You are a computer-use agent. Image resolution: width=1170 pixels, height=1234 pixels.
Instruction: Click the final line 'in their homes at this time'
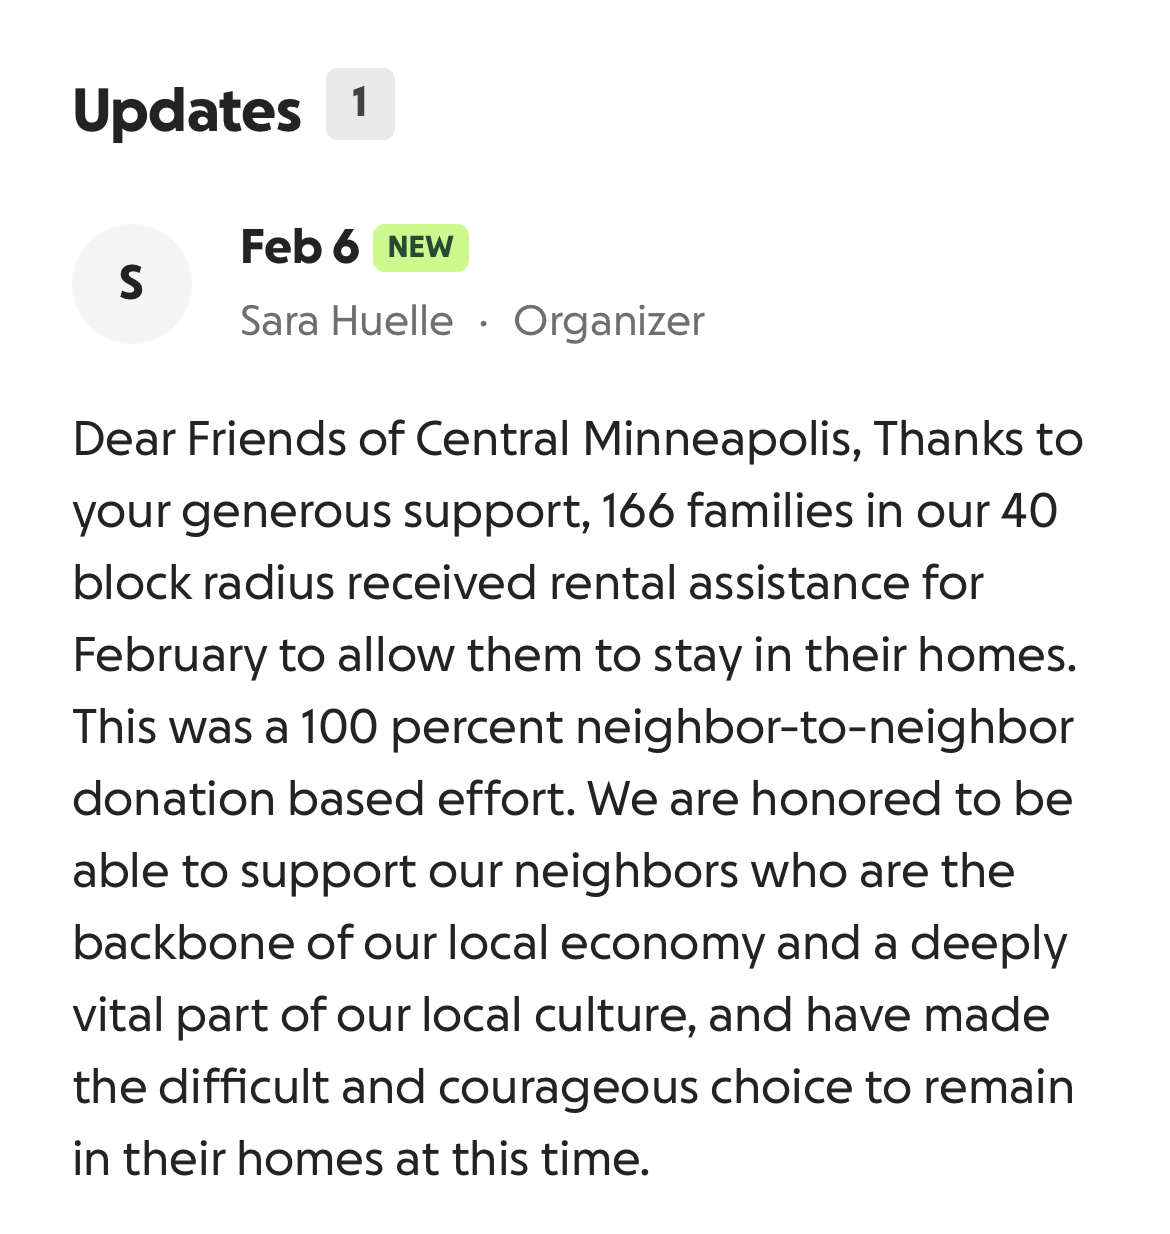pos(361,1159)
